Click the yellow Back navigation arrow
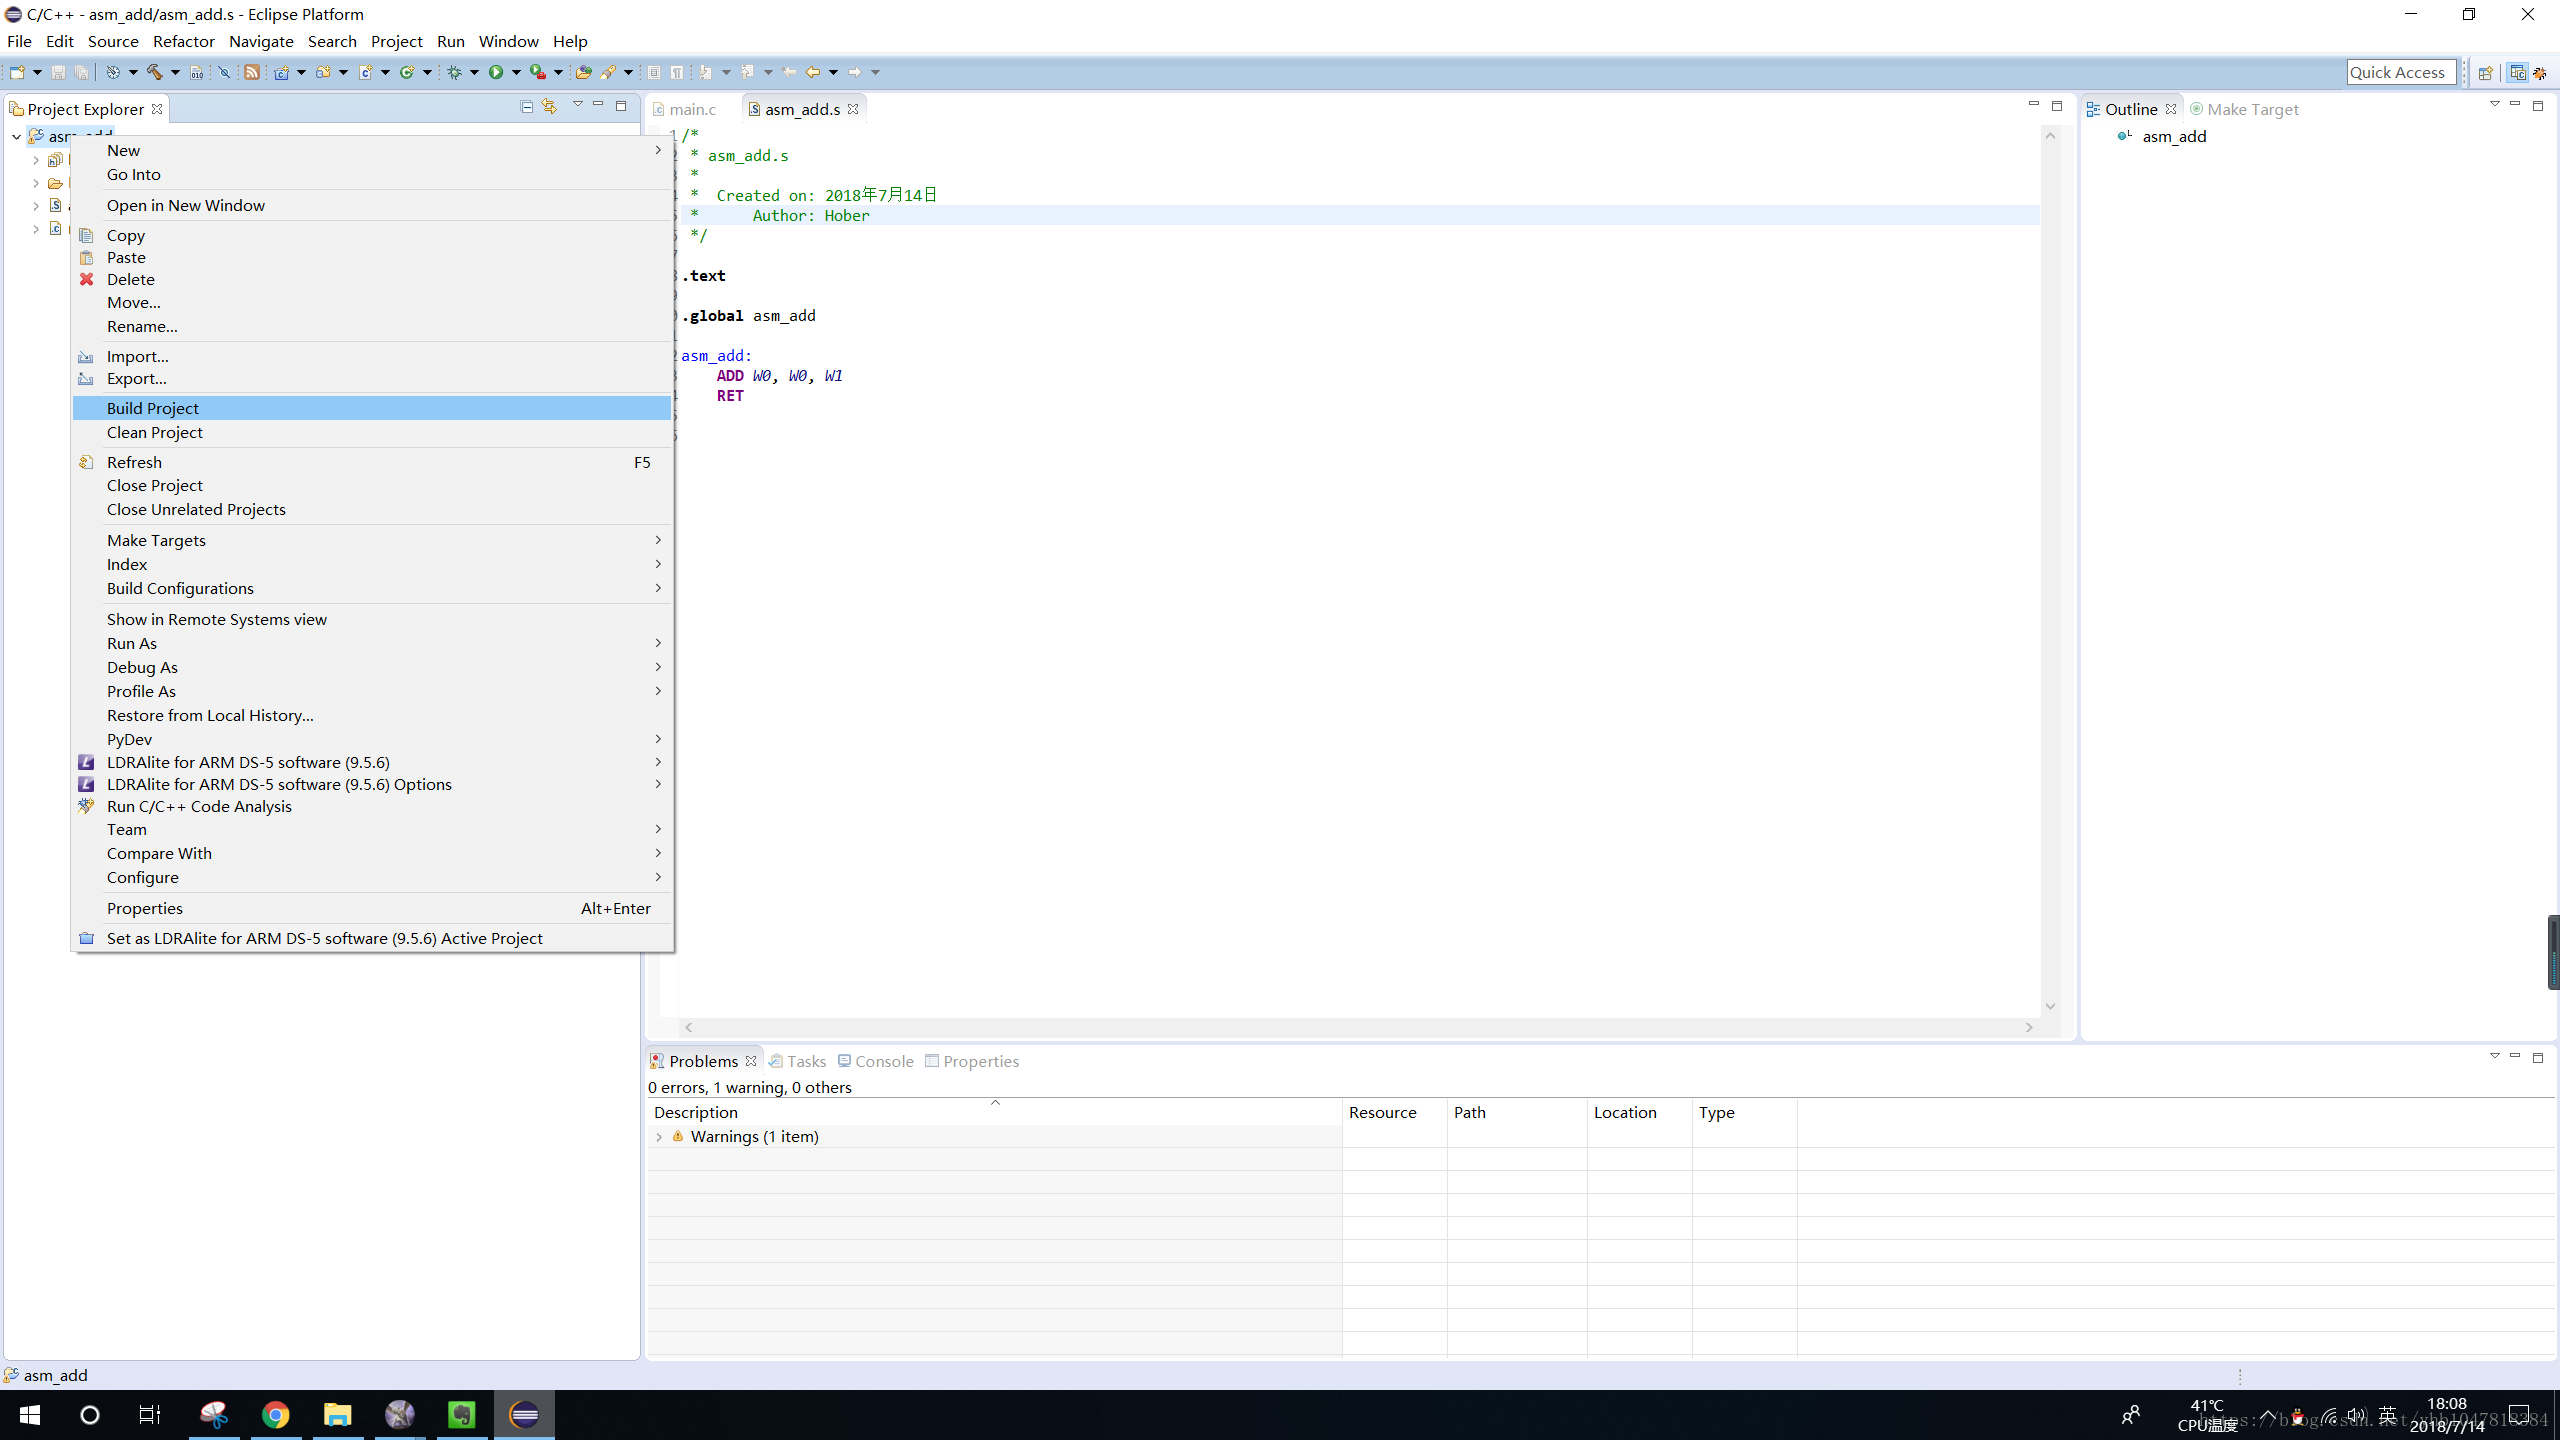This screenshot has width=2560, height=1440. tap(812, 72)
